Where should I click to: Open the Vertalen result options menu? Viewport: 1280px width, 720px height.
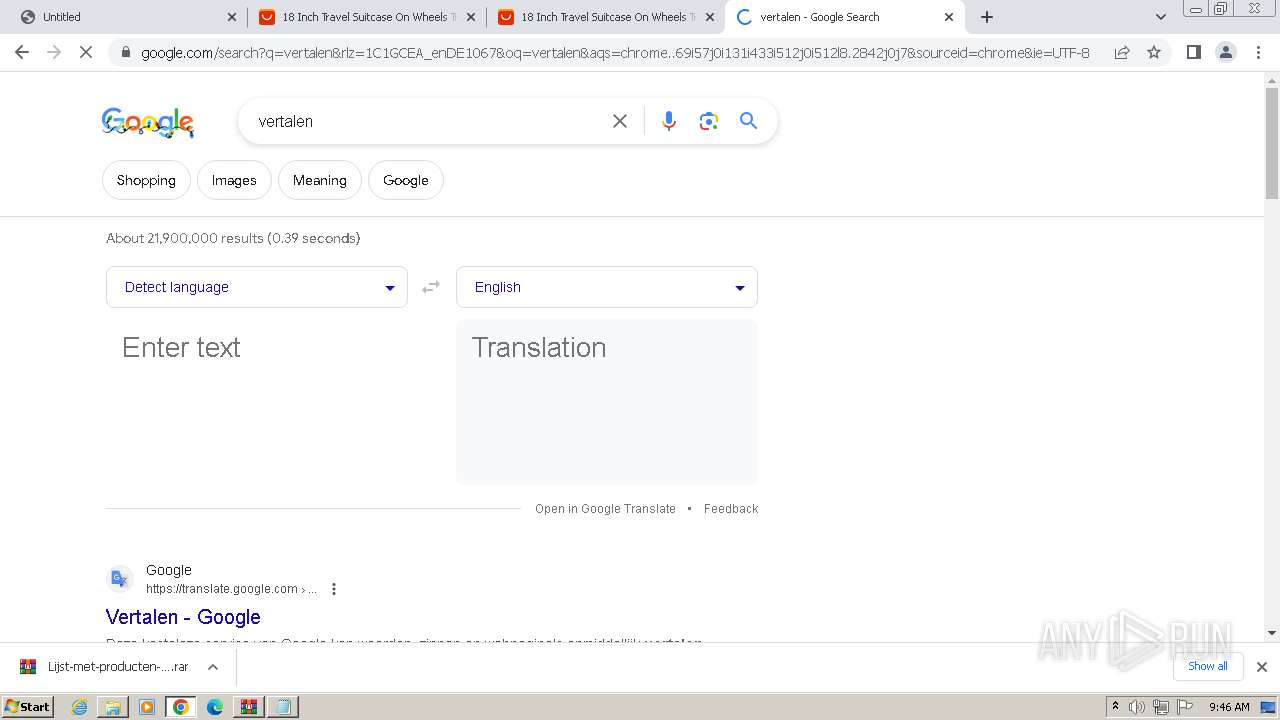pos(334,589)
